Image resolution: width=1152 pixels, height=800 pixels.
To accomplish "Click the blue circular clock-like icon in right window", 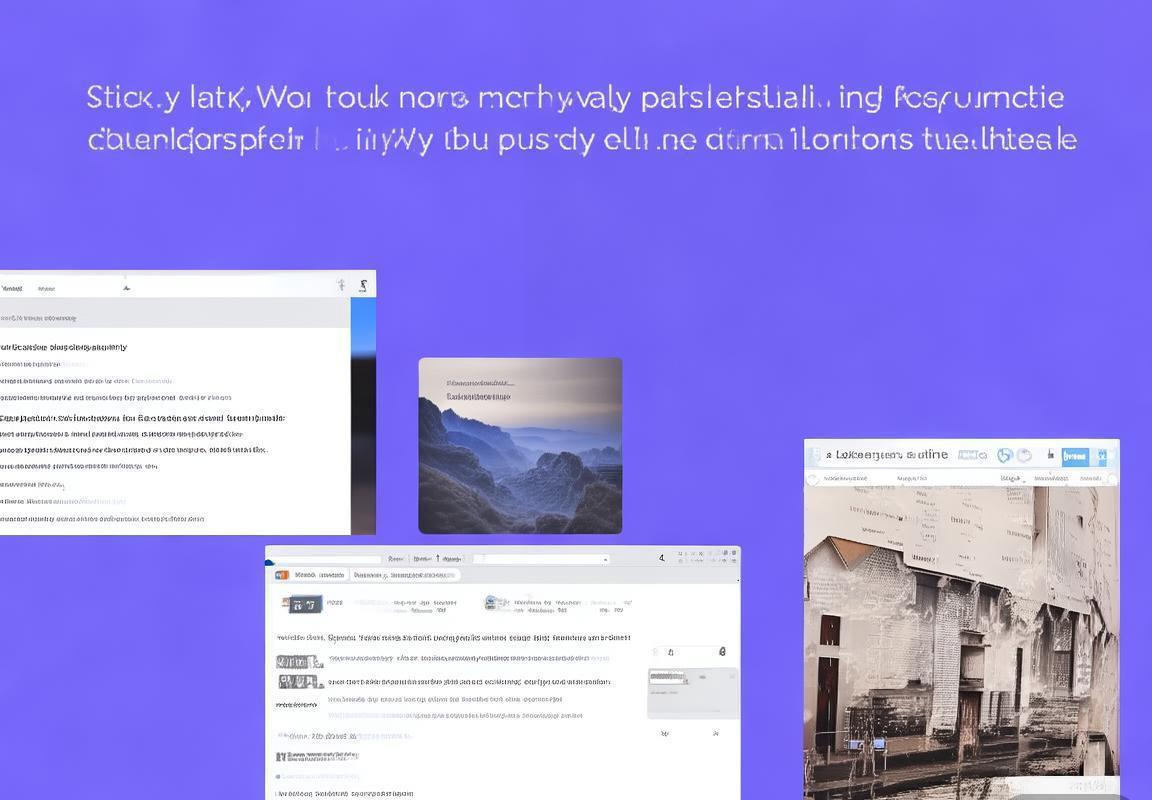I will (x=1004, y=455).
